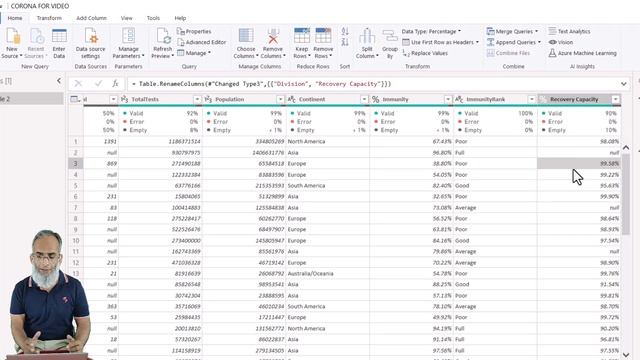Viewport: 640px width, 360px height.
Task: Select row number 3
Action: pos(76,163)
